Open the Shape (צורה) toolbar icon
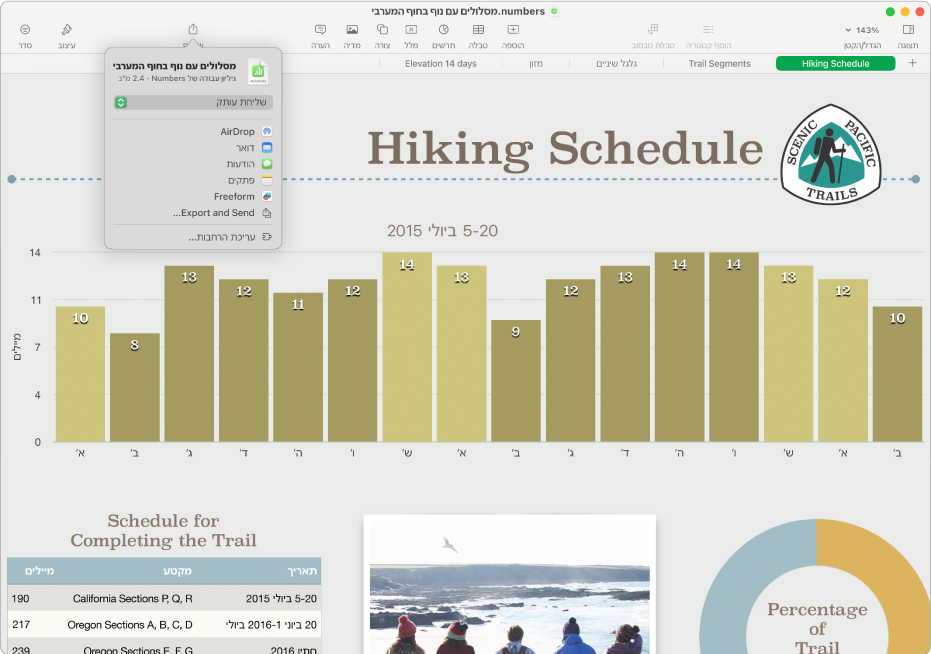 [382, 29]
